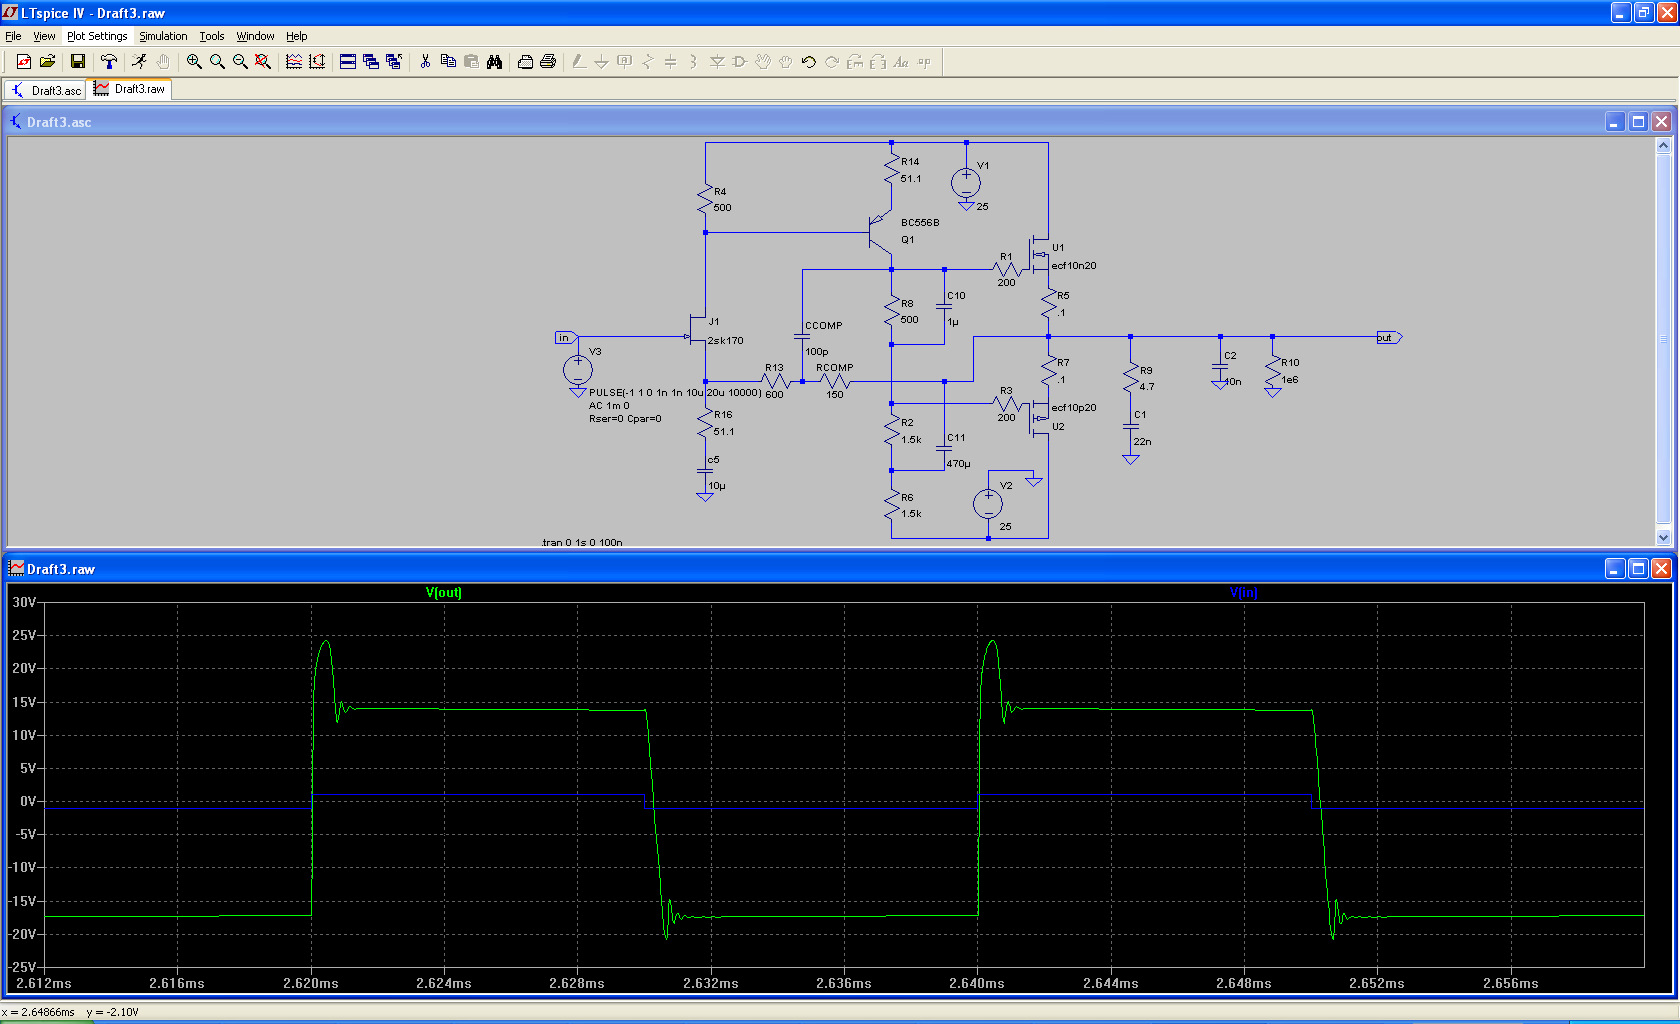This screenshot has width=1680, height=1024.
Task: Click the Print printer icon
Action: (548, 62)
